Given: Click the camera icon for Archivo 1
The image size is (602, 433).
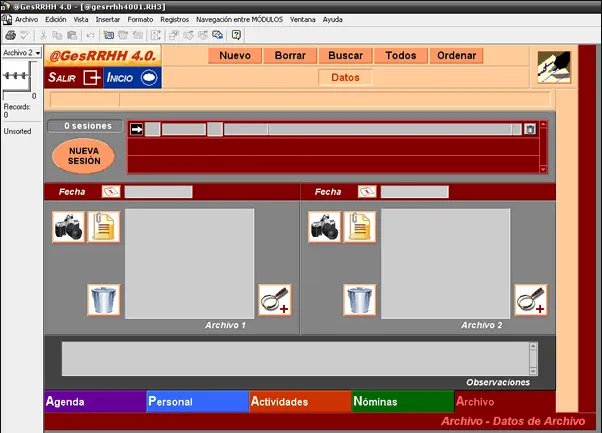Looking at the screenshot, I should (x=68, y=227).
